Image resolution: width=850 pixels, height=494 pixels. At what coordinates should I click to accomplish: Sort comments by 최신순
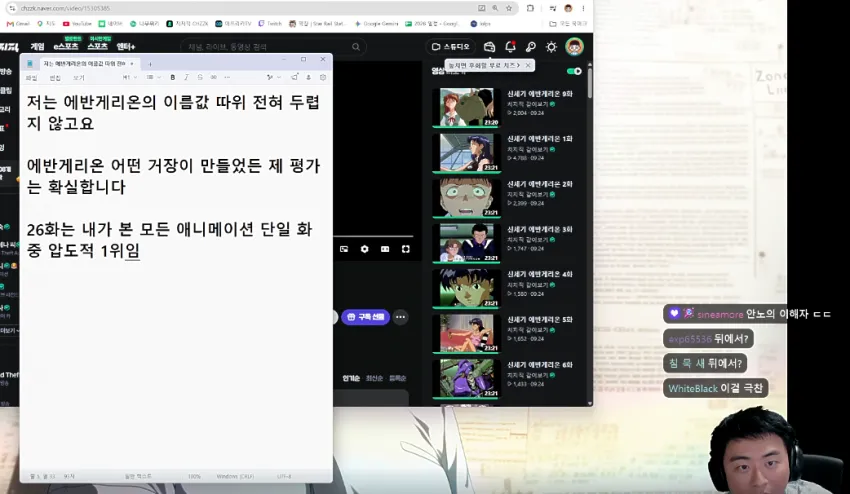click(x=374, y=378)
